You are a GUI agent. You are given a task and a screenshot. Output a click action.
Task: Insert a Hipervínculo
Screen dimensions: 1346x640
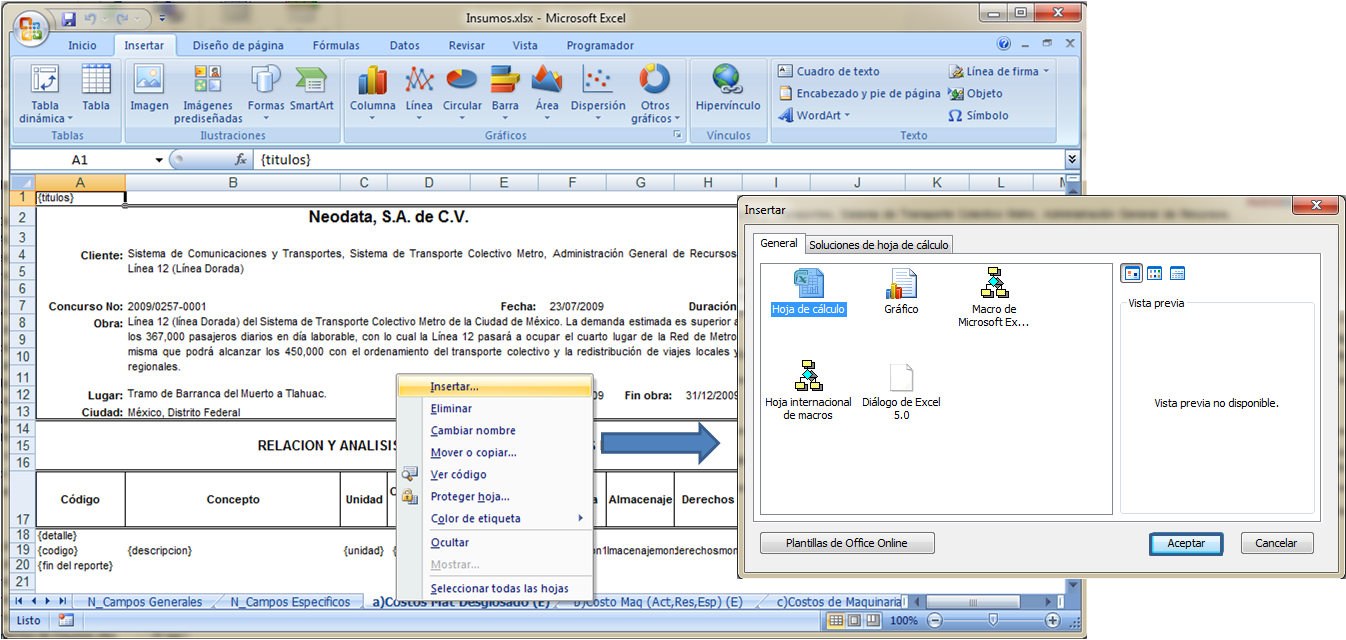click(x=728, y=88)
